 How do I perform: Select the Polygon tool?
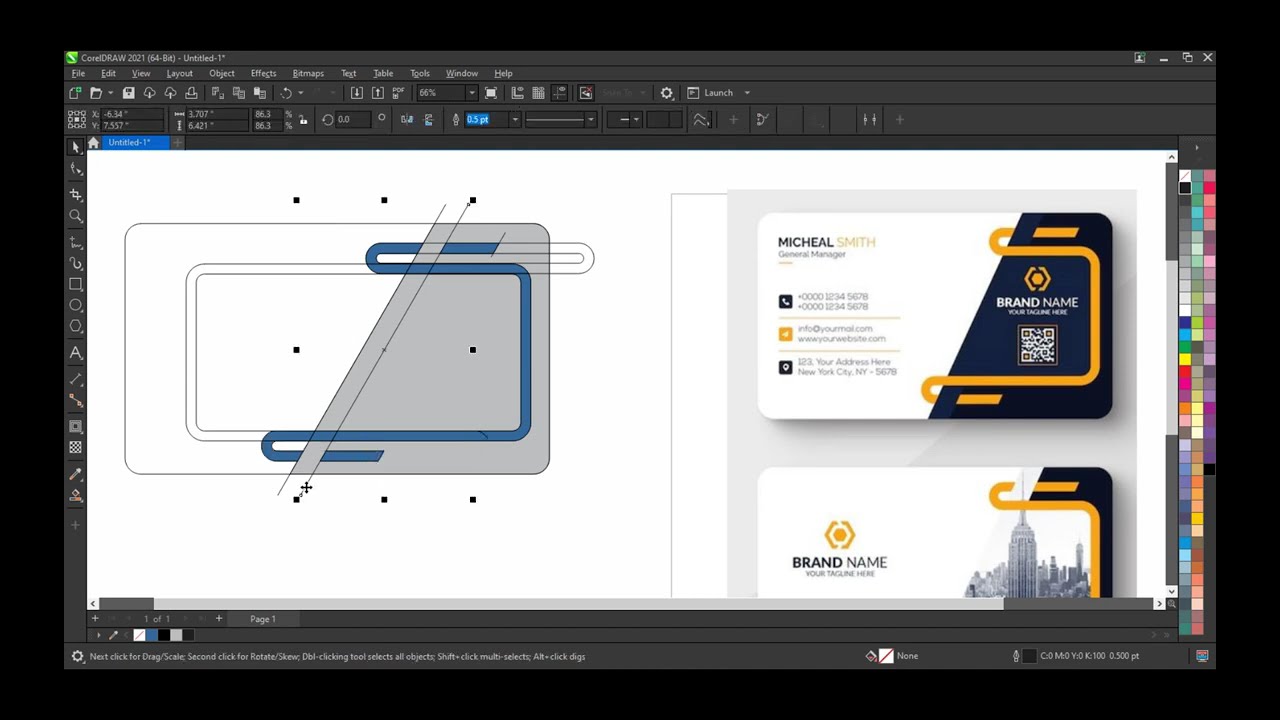(x=76, y=327)
